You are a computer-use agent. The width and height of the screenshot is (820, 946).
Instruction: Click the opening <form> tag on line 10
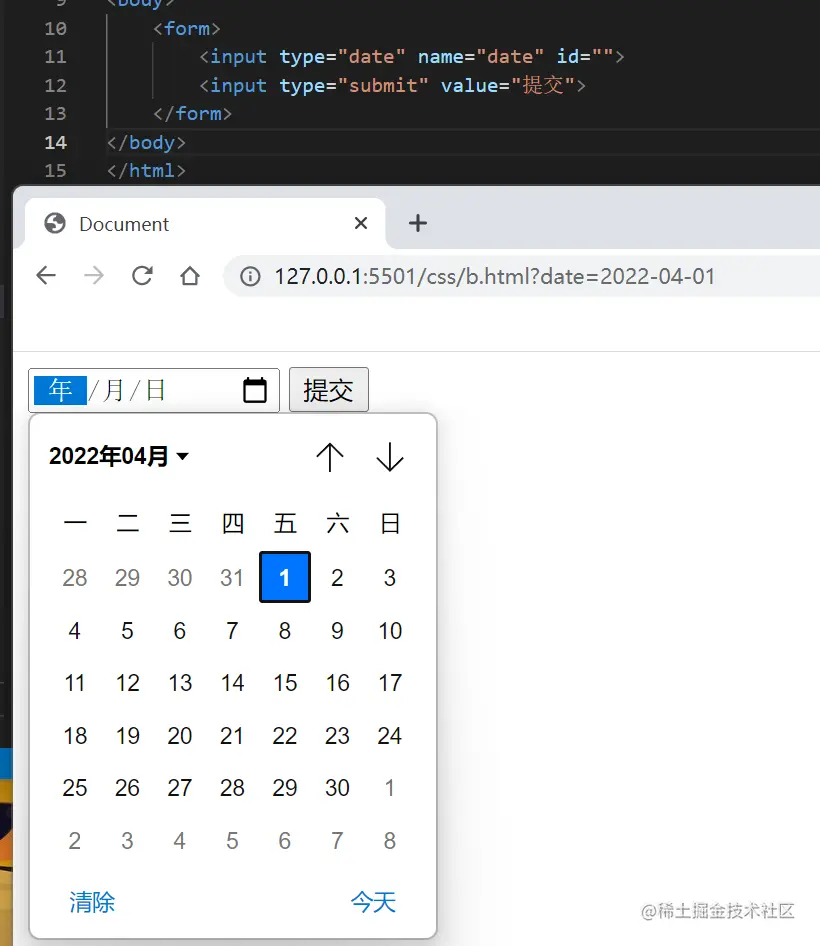point(186,28)
